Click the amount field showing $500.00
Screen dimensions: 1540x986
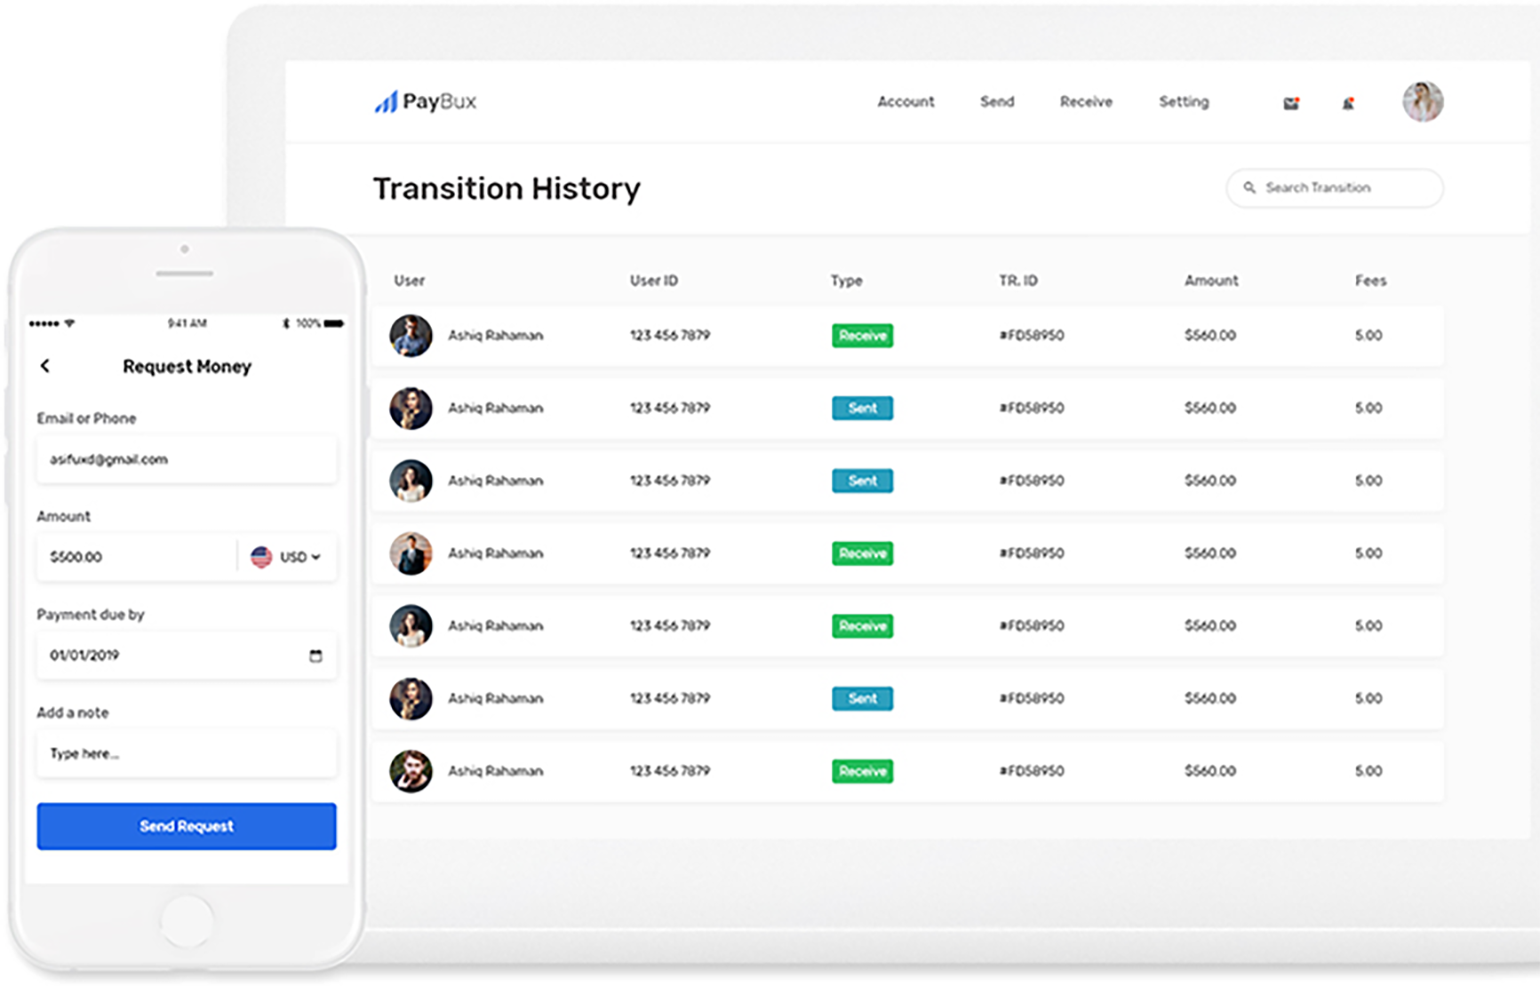tap(137, 557)
